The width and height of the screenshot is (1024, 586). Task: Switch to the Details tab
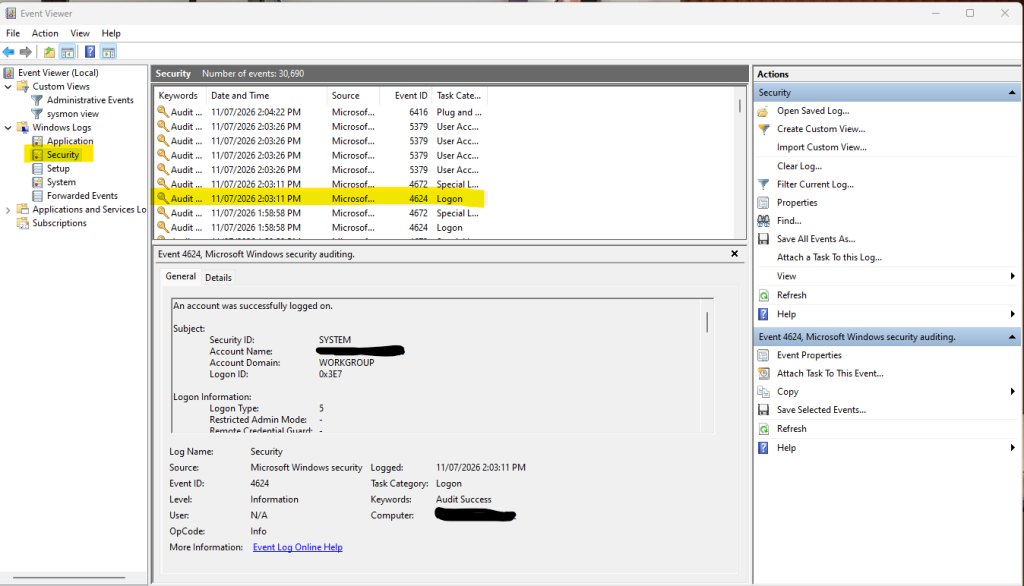218,278
